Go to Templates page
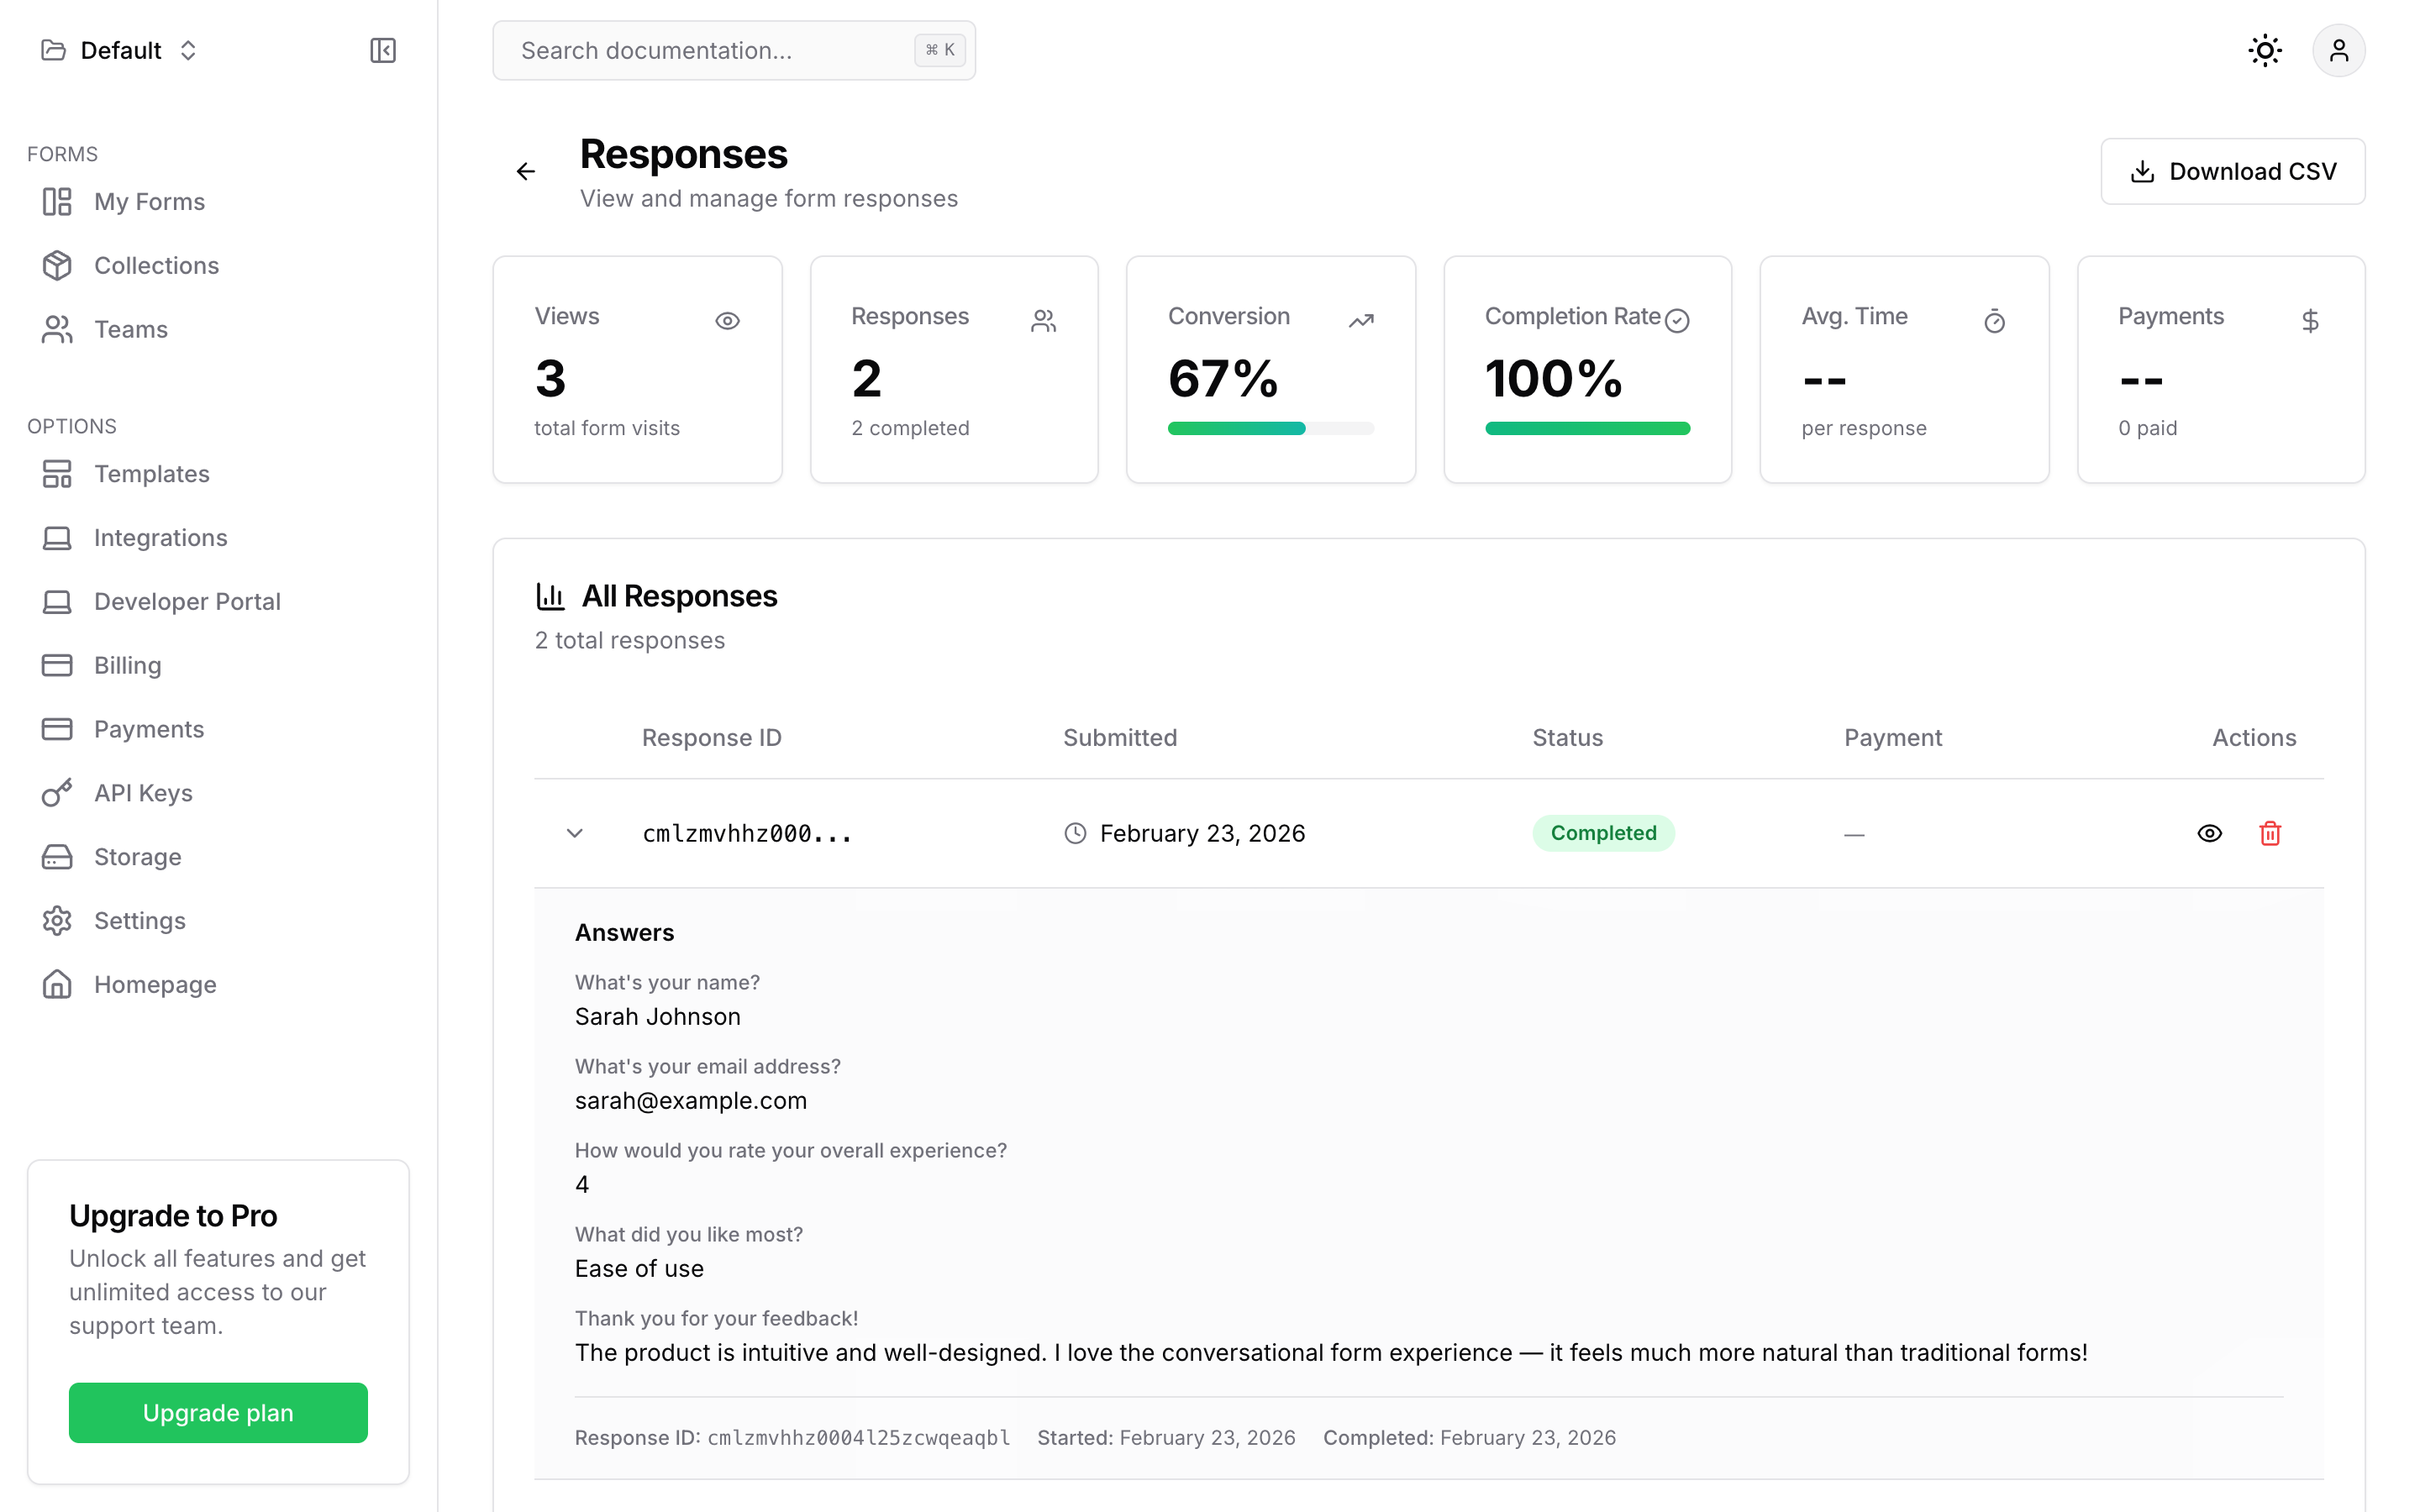The image size is (2420, 1512). coord(151,473)
